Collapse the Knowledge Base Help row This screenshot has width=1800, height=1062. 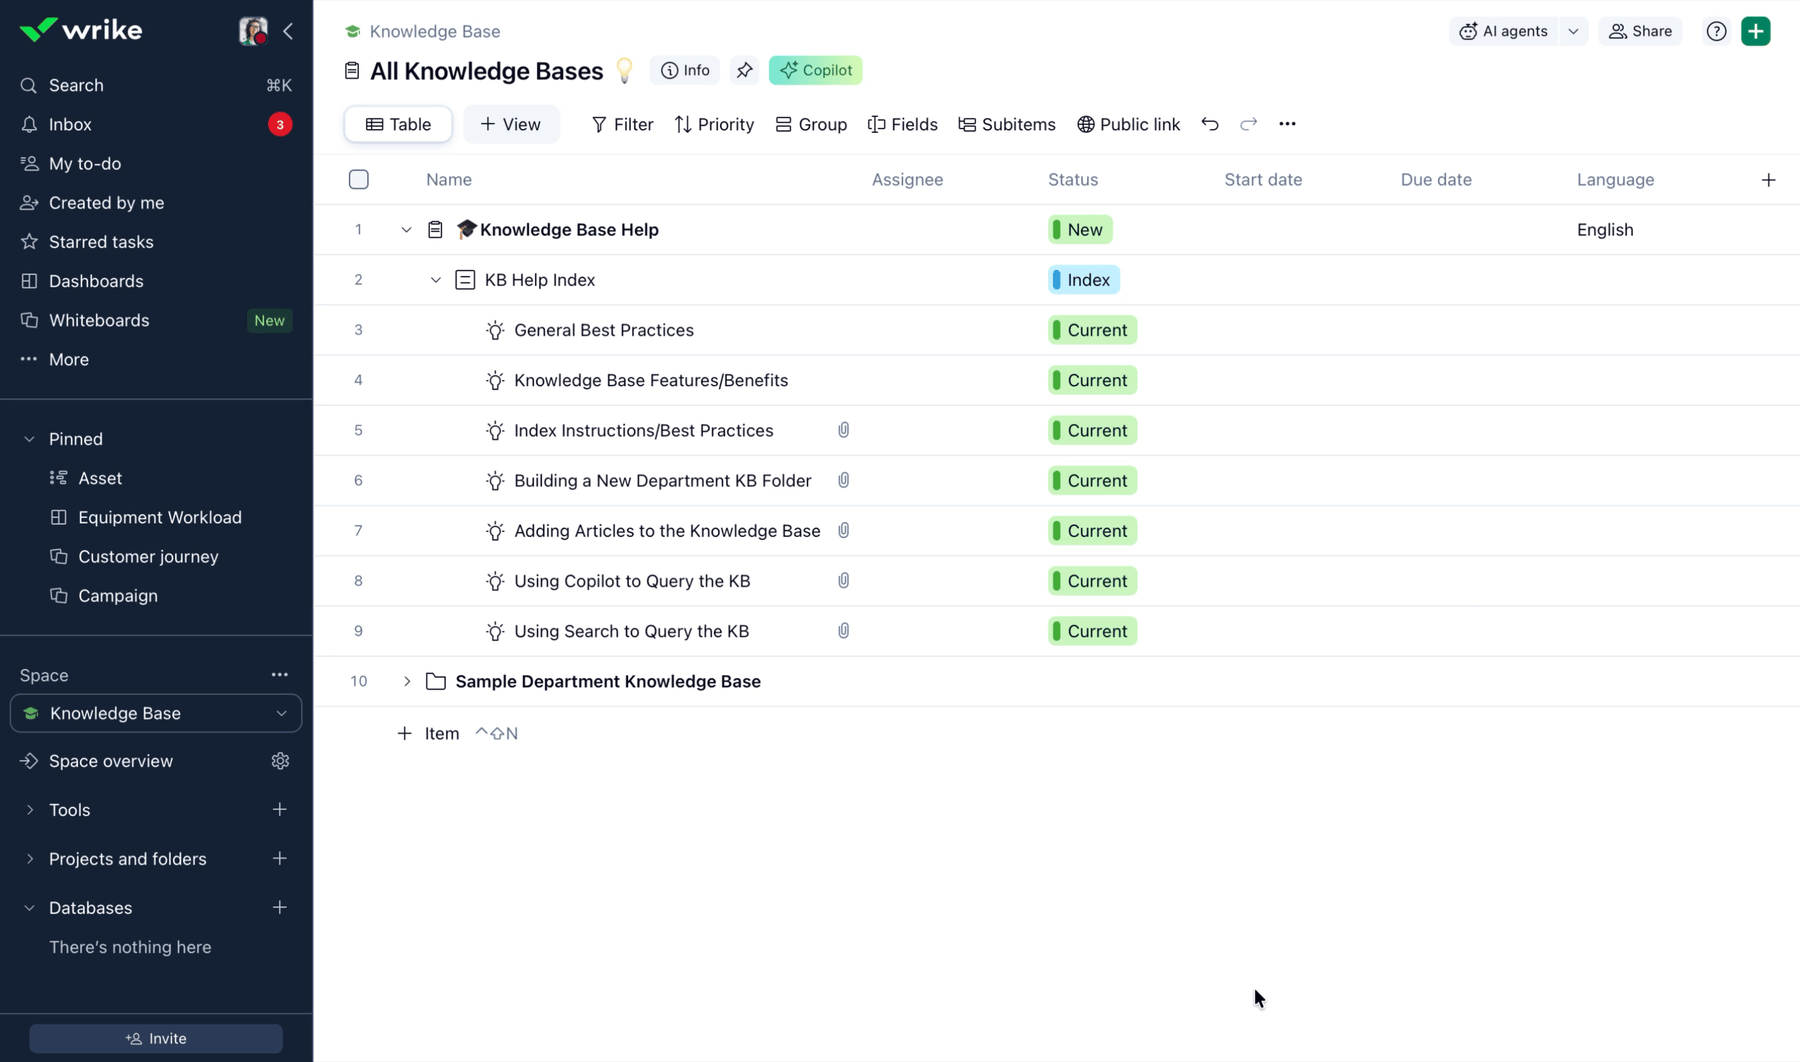click(406, 230)
